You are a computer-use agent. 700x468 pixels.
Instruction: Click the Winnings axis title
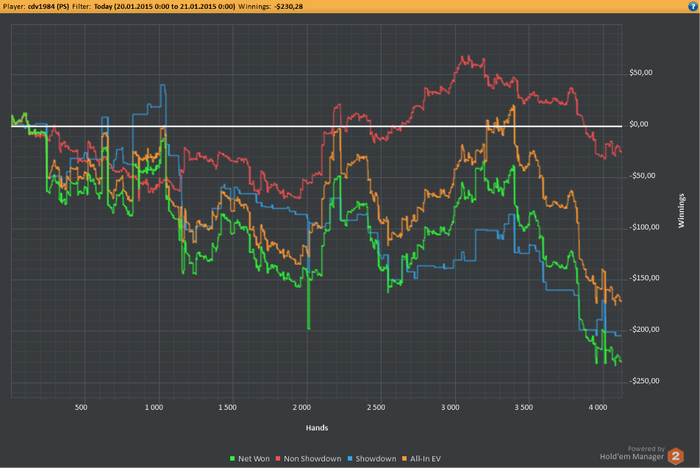[x=681, y=211]
